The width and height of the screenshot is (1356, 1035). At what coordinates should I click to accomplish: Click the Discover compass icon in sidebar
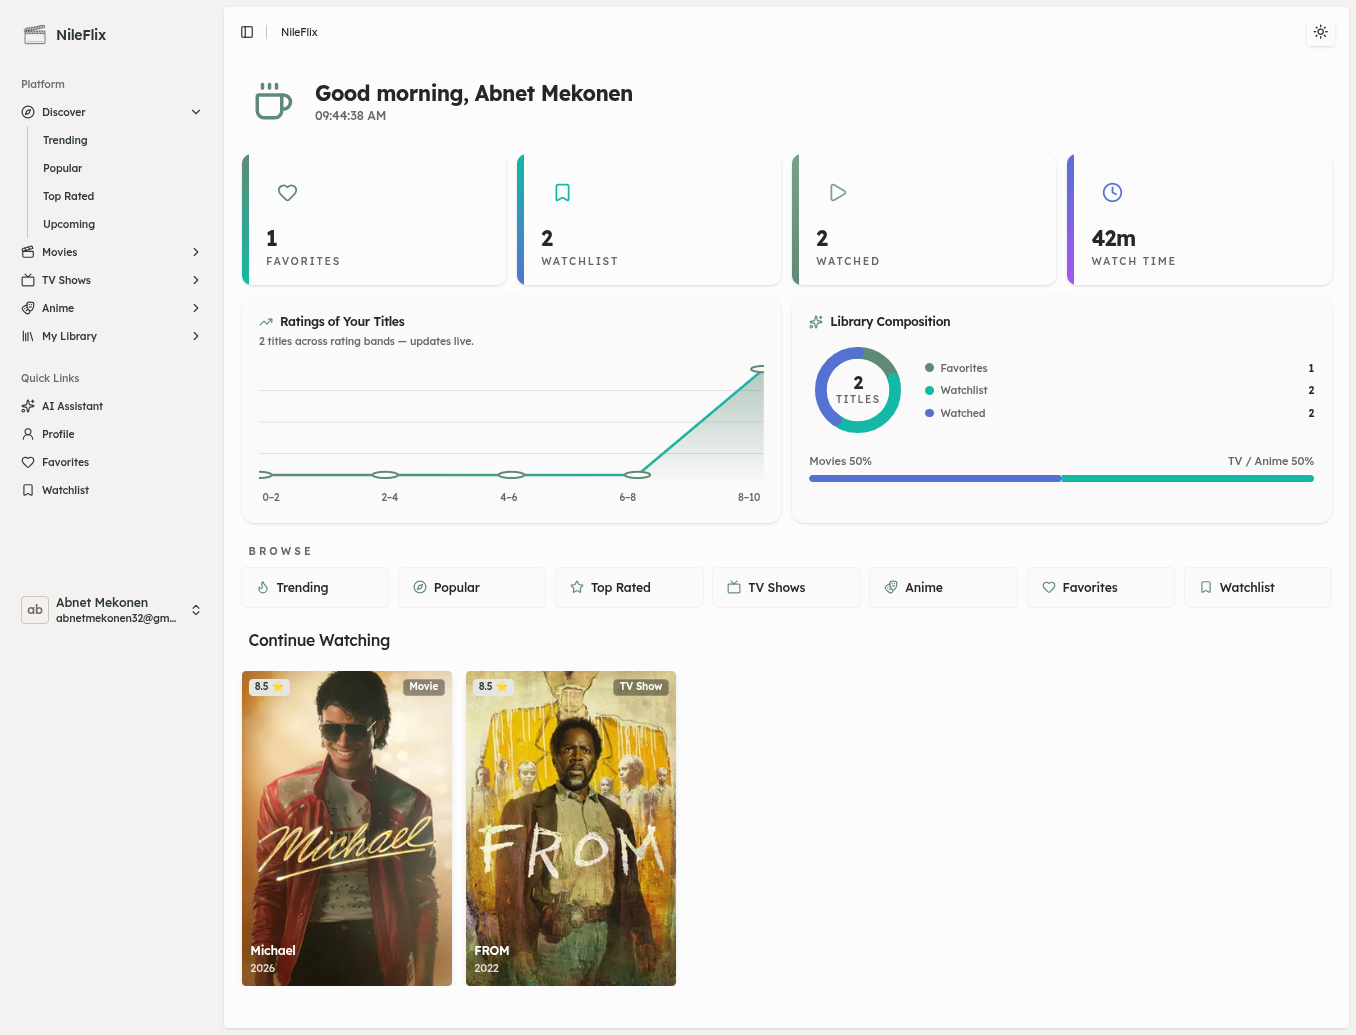pos(28,112)
